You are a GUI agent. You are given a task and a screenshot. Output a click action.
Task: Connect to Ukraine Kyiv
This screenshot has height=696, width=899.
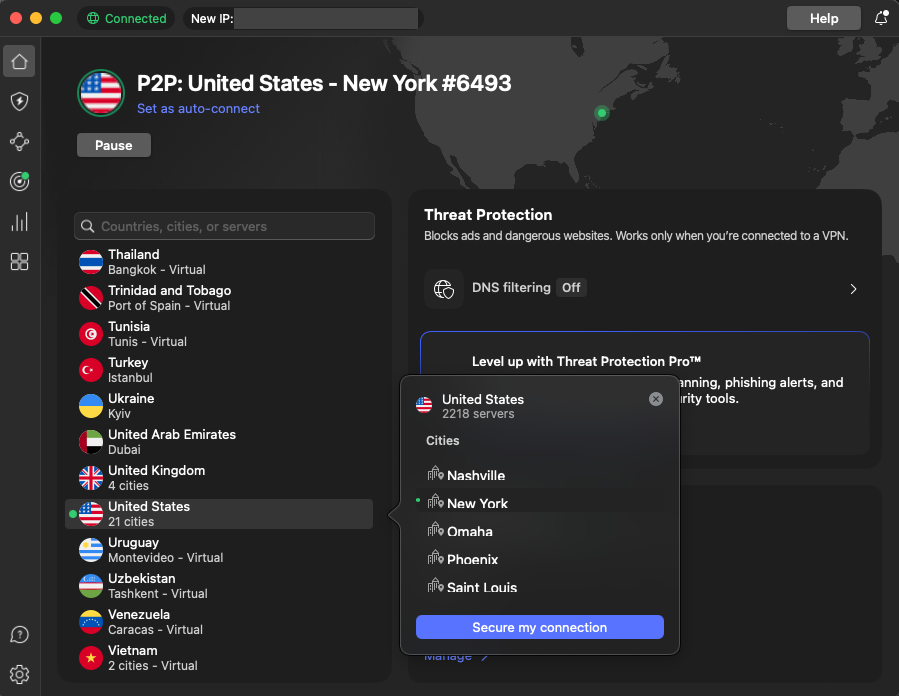point(219,406)
